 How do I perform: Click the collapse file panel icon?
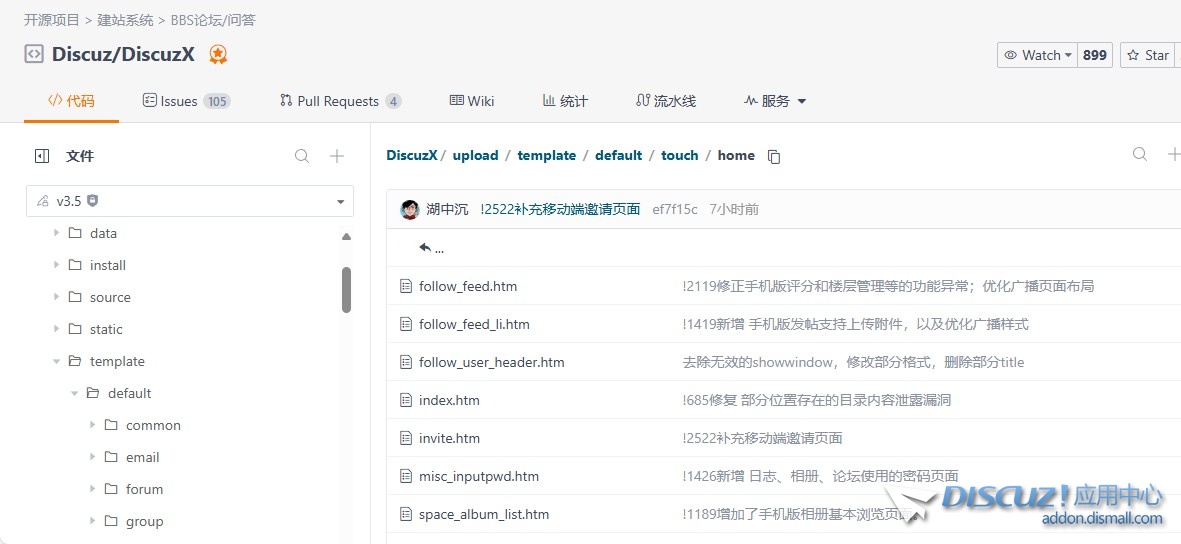pyautogui.click(x=42, y=156)
